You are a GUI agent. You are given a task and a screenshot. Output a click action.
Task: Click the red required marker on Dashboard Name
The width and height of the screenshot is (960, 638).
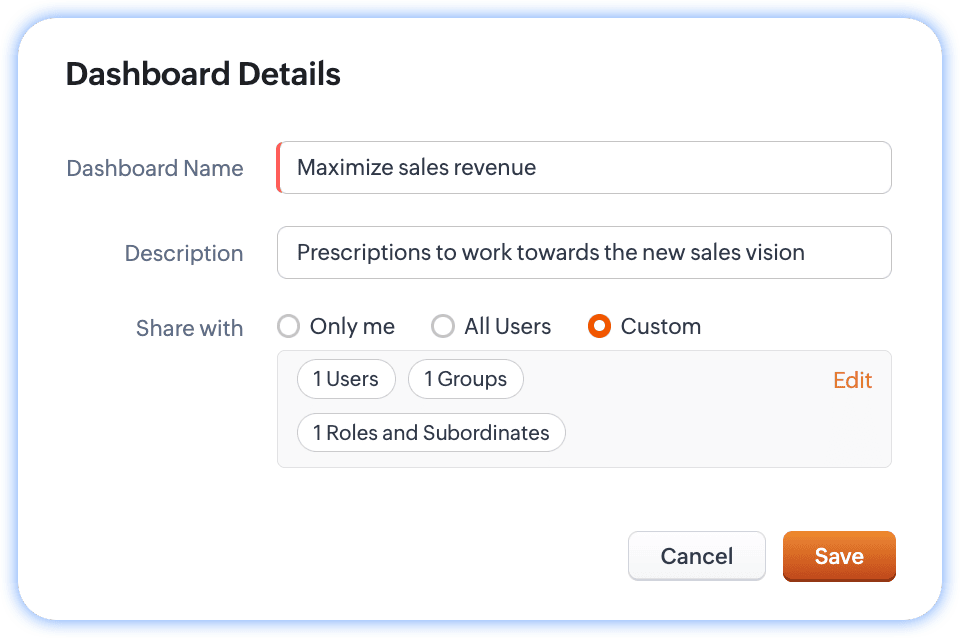279,167
